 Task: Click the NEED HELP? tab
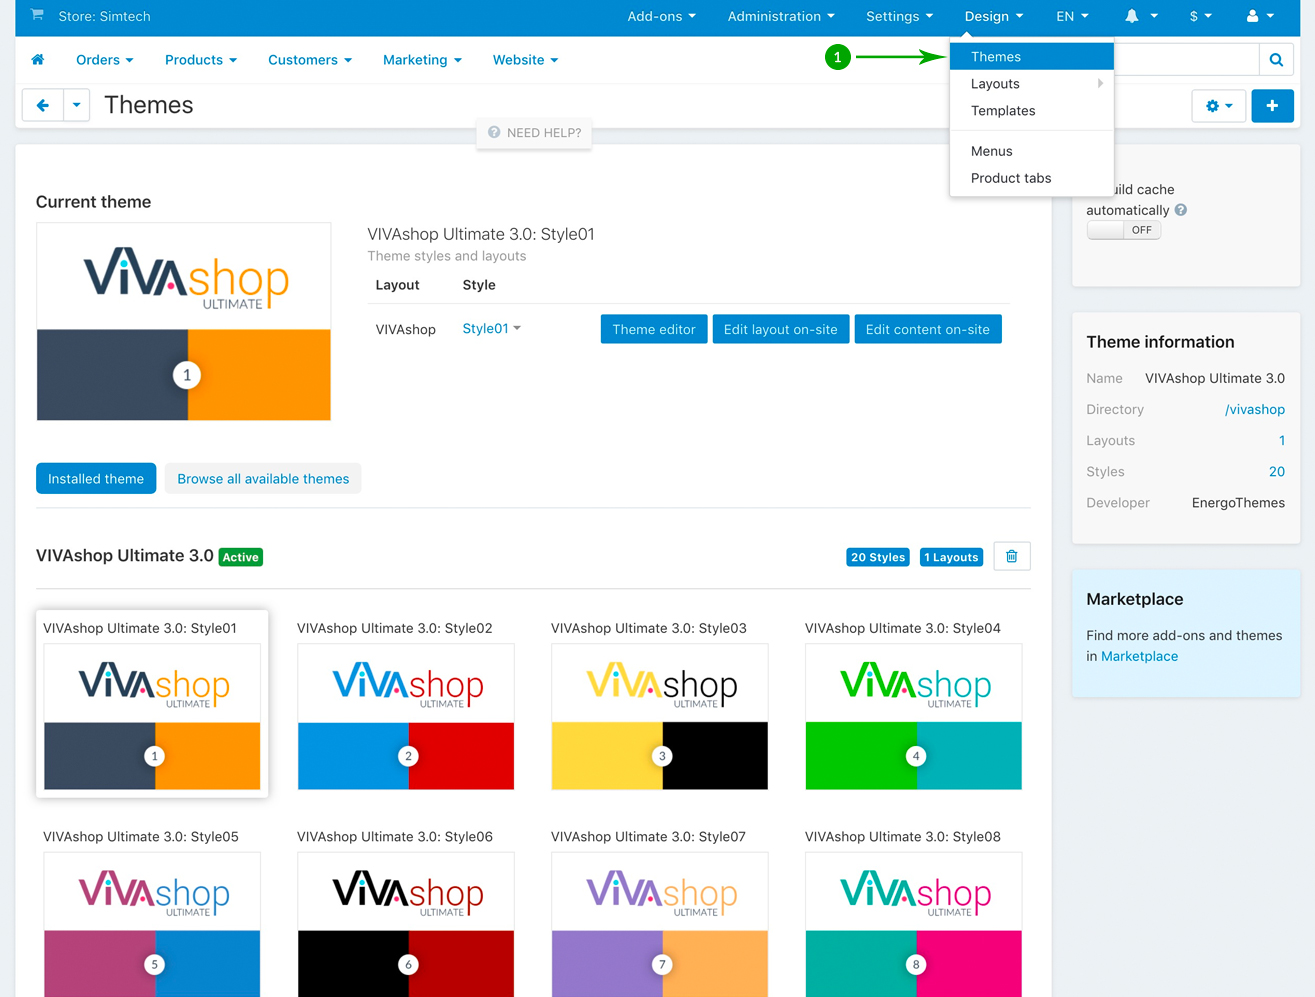click(534, 133)
